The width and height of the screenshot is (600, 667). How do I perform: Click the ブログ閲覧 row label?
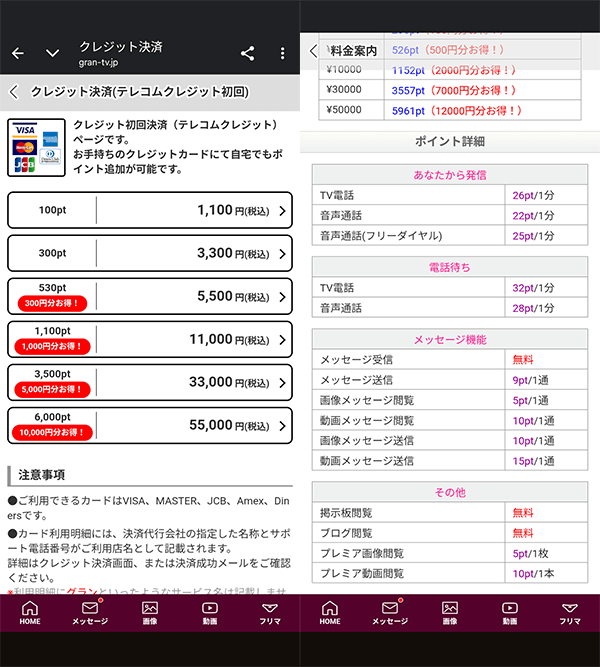click(346, 533)
